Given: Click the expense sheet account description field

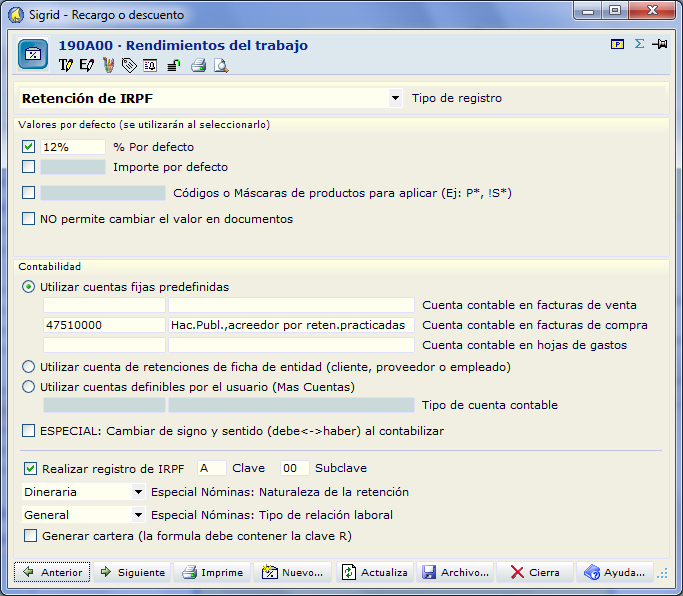Looking at the screenshot, I should pyautogui.click(x=291, y=345).
